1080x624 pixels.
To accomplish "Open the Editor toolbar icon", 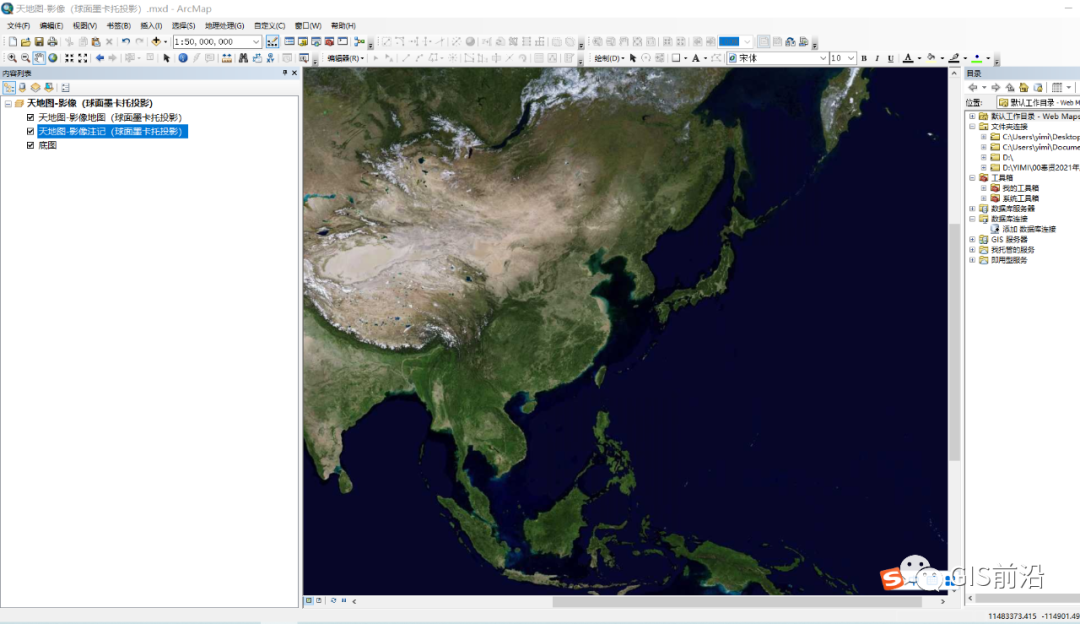I will [x=273, y=42].
